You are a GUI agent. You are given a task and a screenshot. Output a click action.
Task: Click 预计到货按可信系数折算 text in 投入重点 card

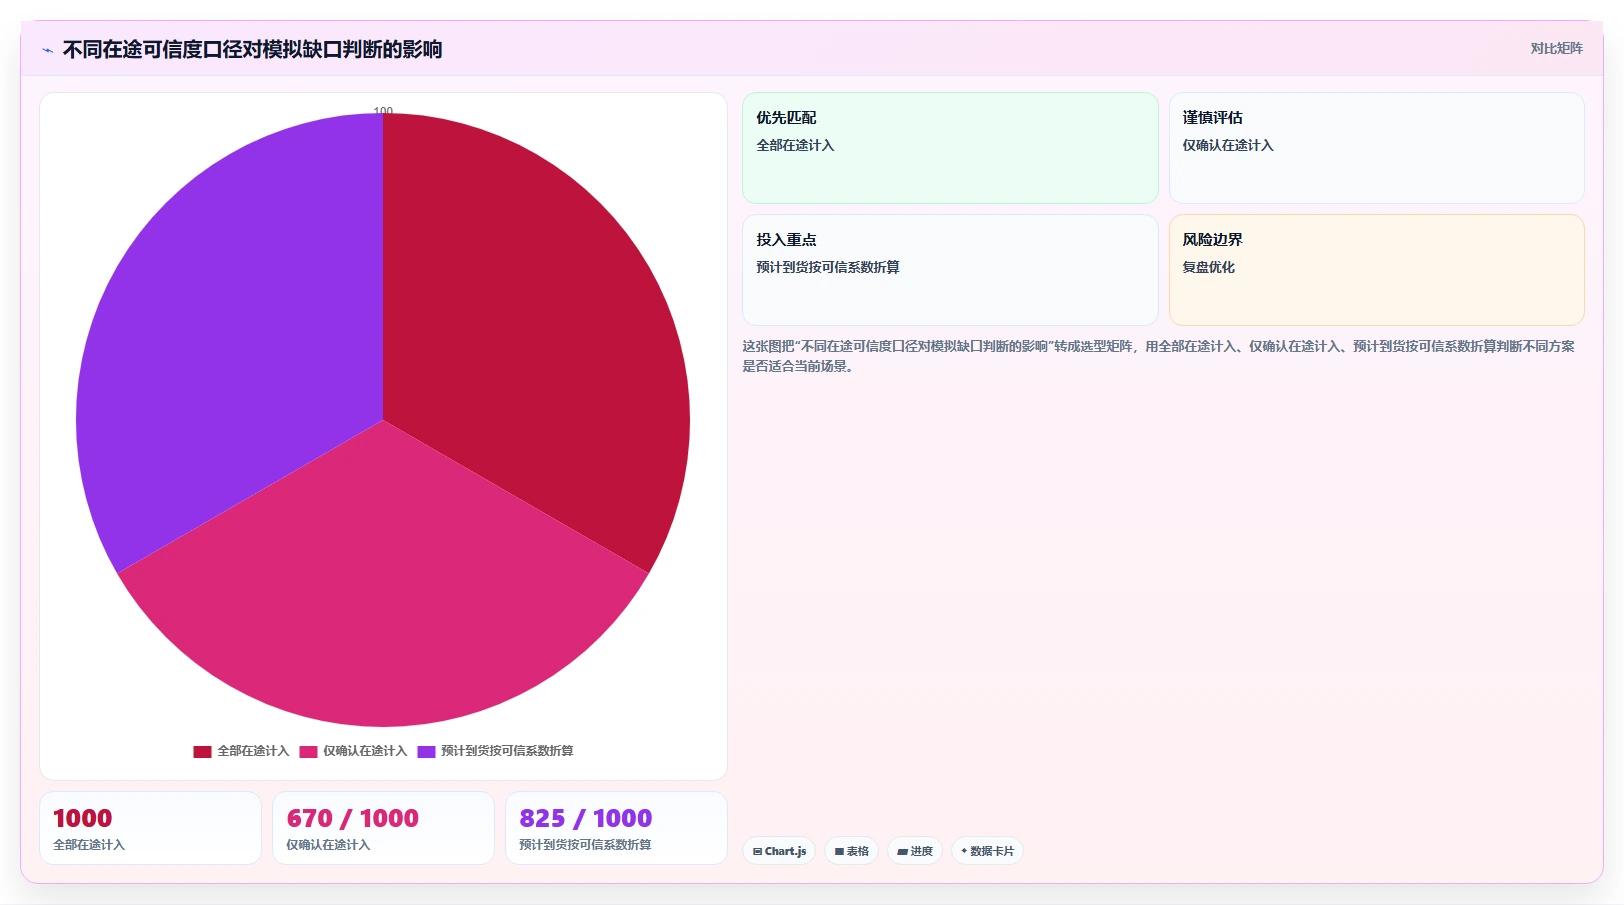828,267
